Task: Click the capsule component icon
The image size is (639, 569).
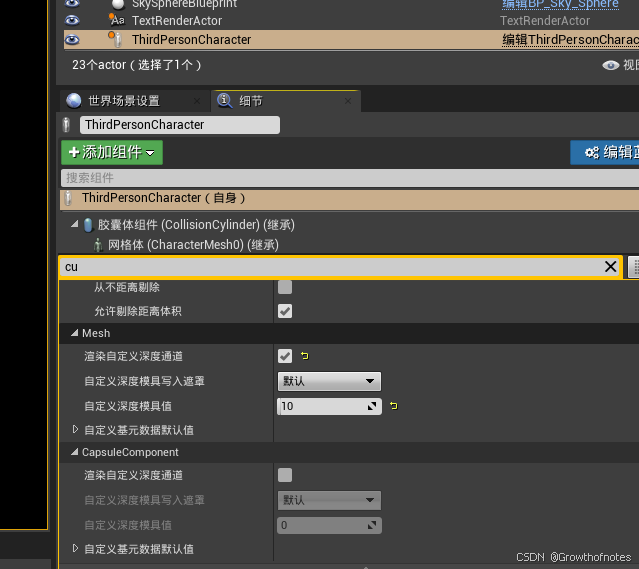Action: (88, 225)
